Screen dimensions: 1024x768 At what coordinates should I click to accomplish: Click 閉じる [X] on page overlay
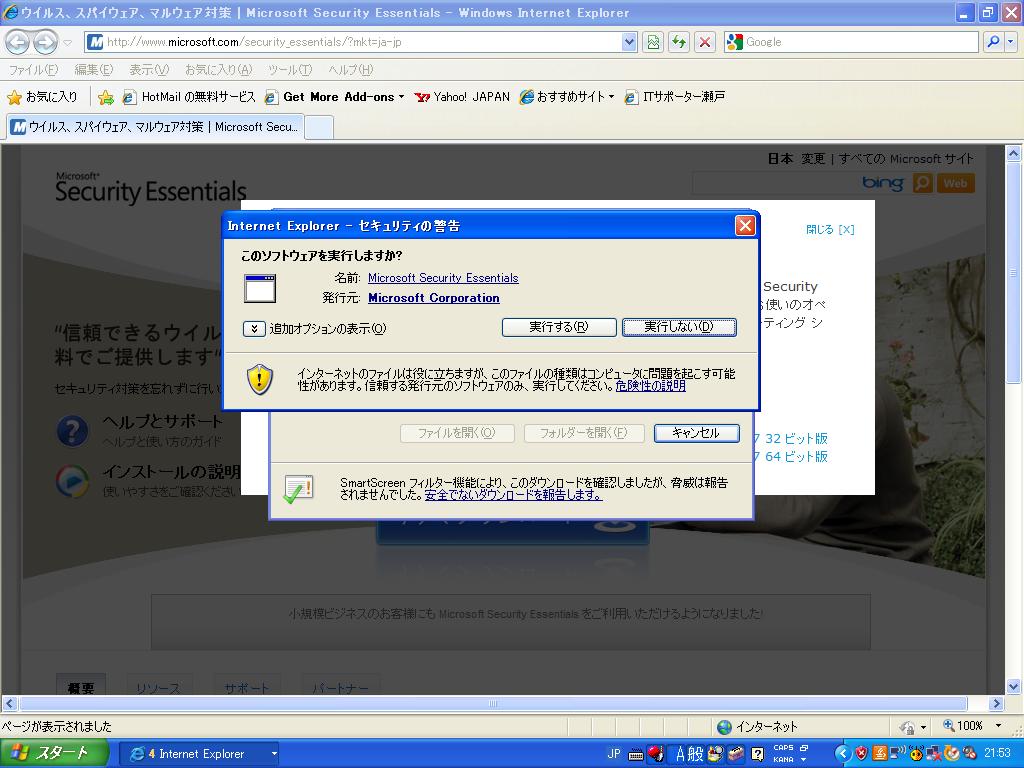click(830, 229)
